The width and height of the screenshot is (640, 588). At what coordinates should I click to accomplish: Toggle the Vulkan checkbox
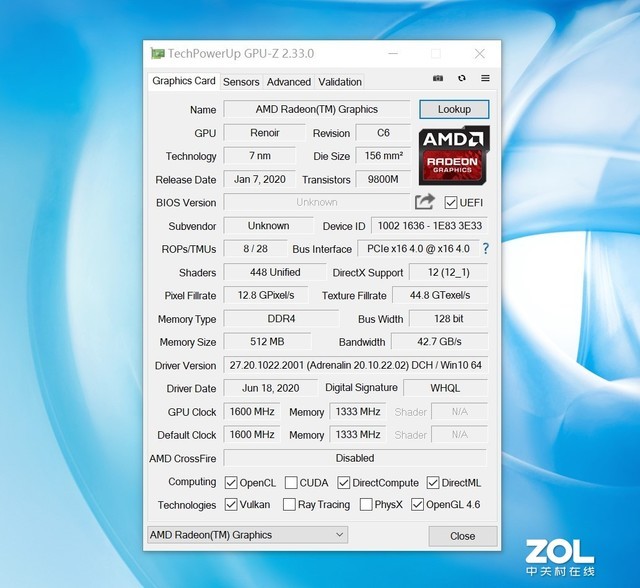(x=231, y=504)
